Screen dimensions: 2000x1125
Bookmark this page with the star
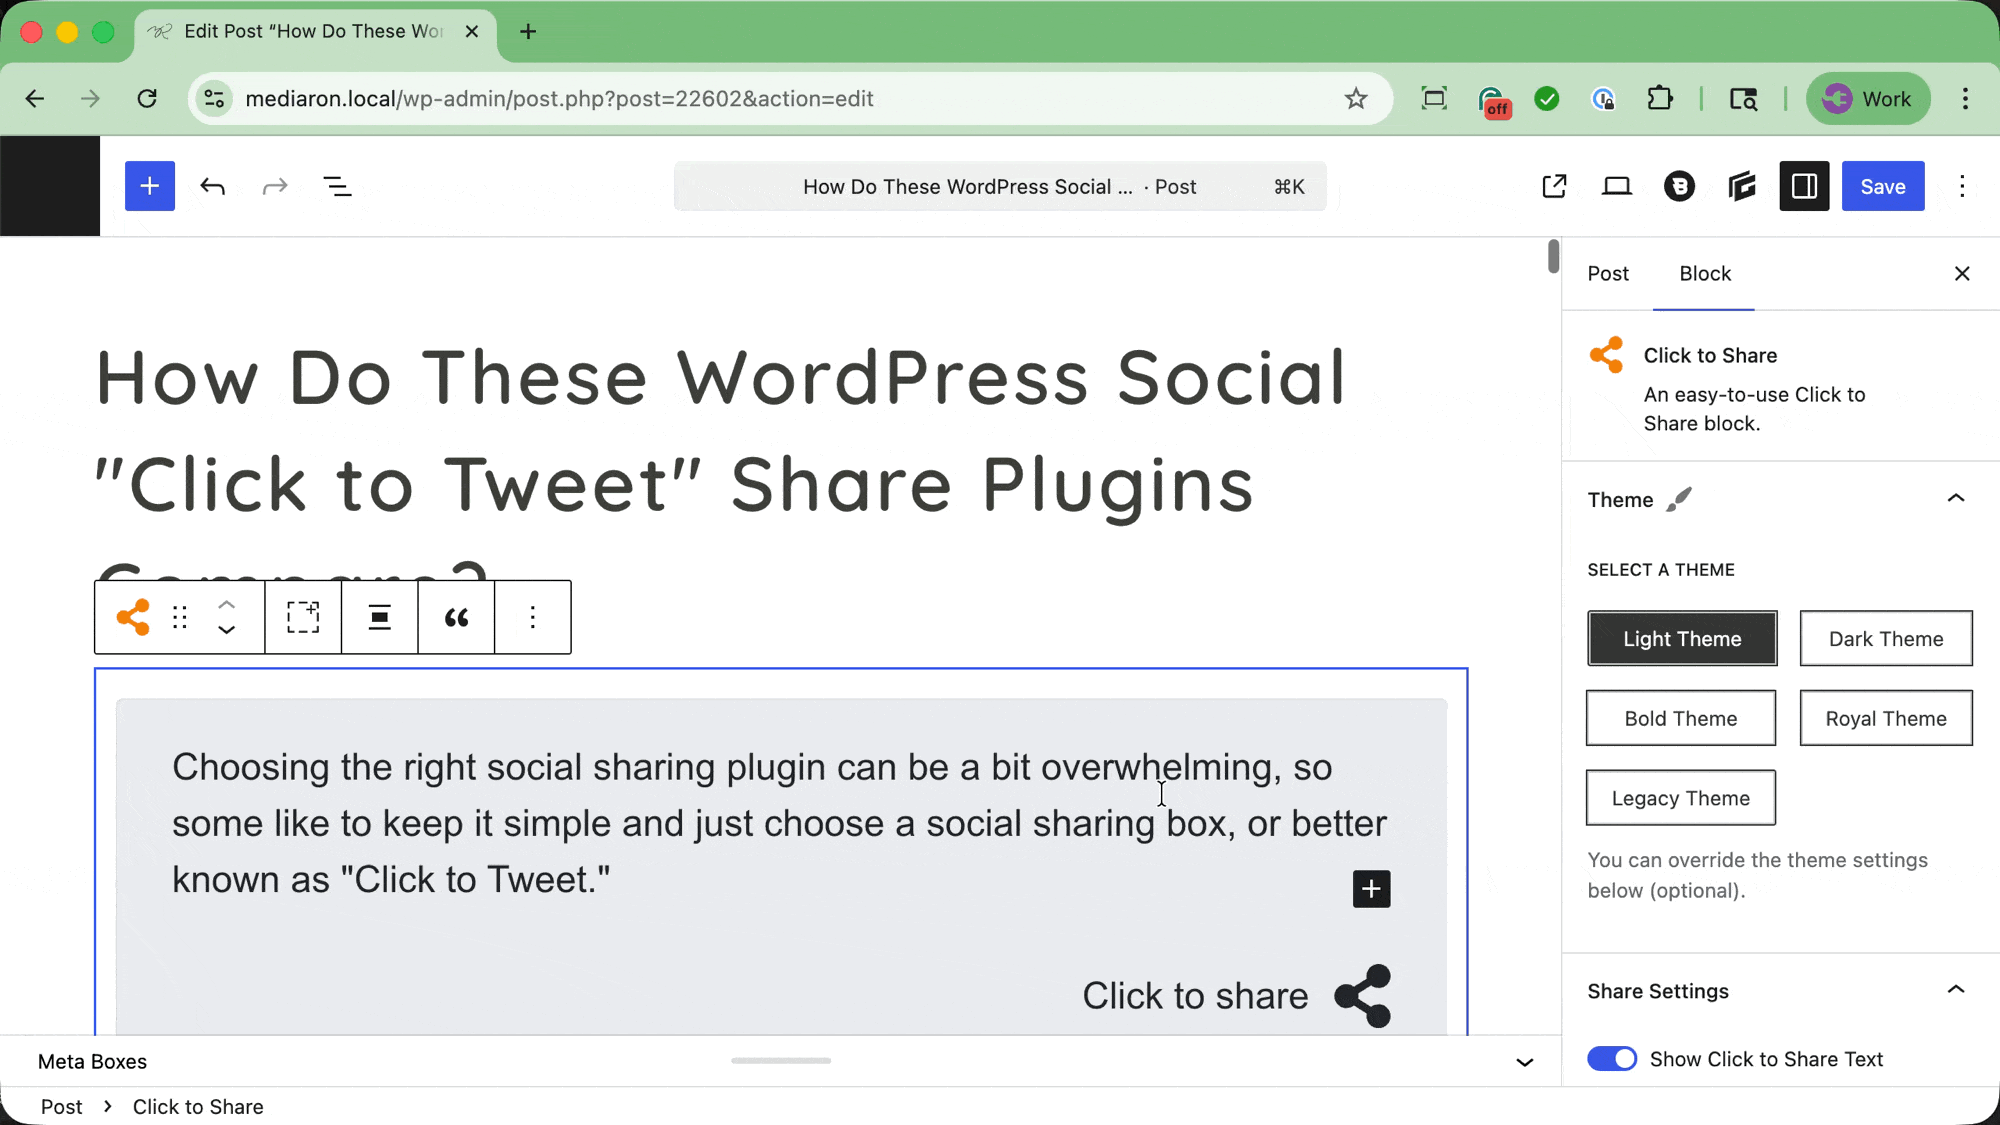[1355, 98]
